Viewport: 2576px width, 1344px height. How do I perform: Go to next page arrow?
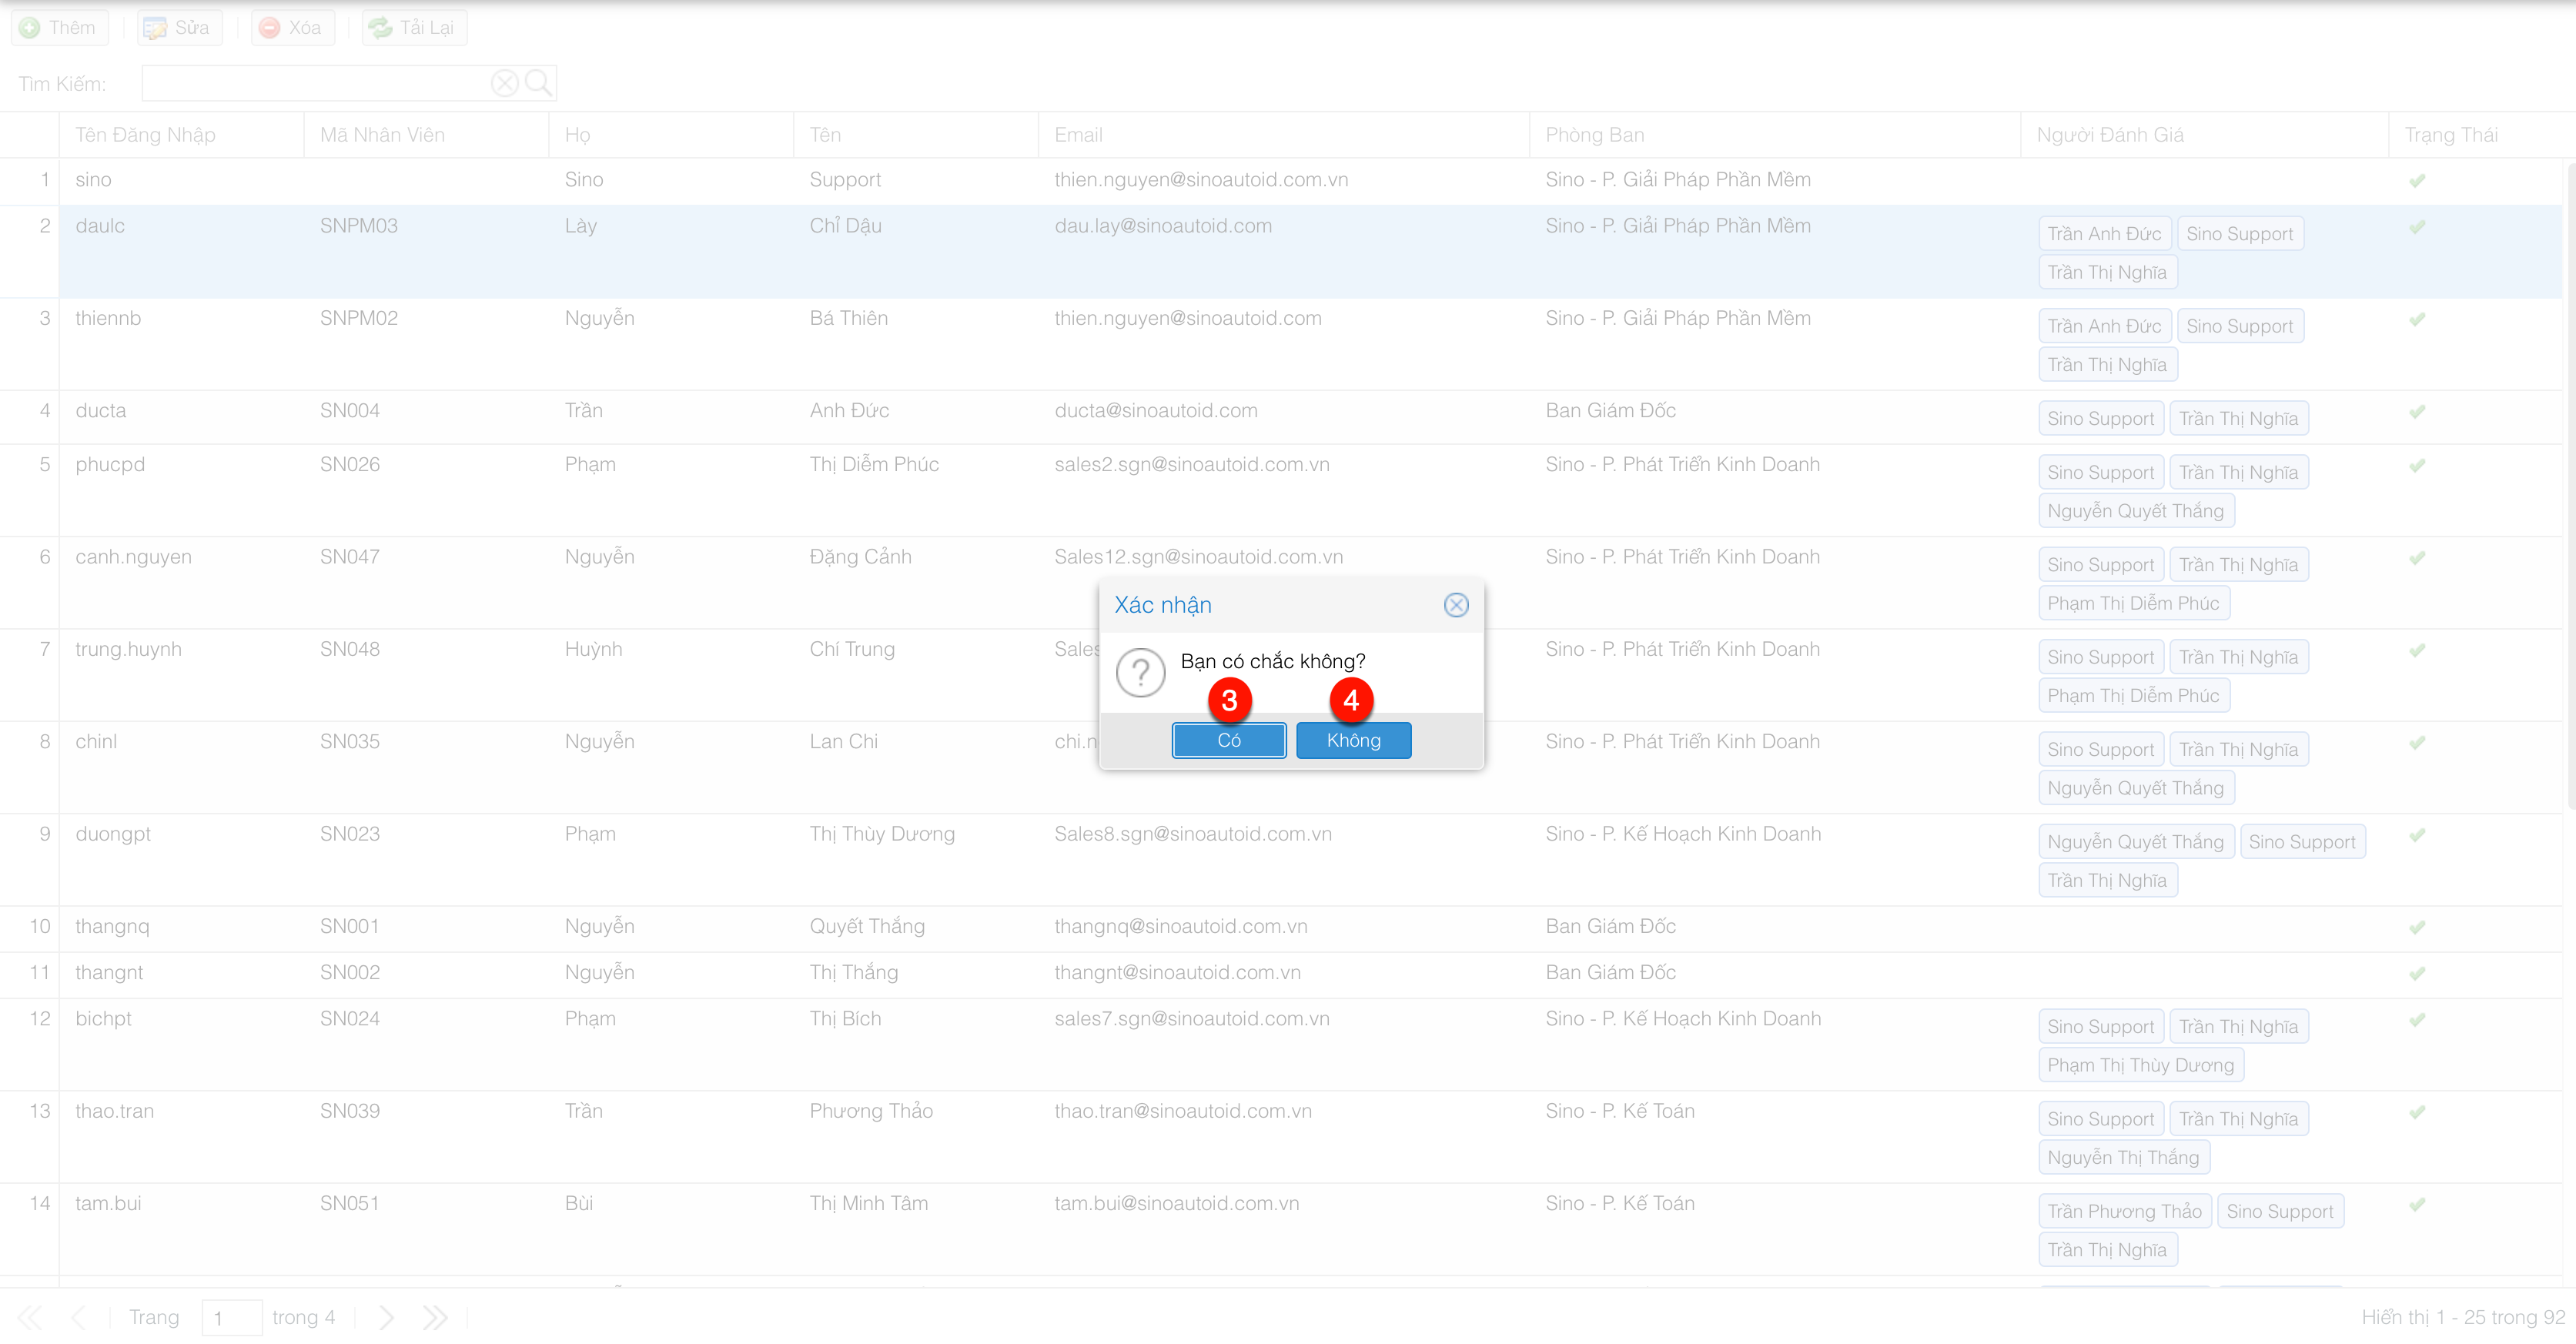point(387,1317)
